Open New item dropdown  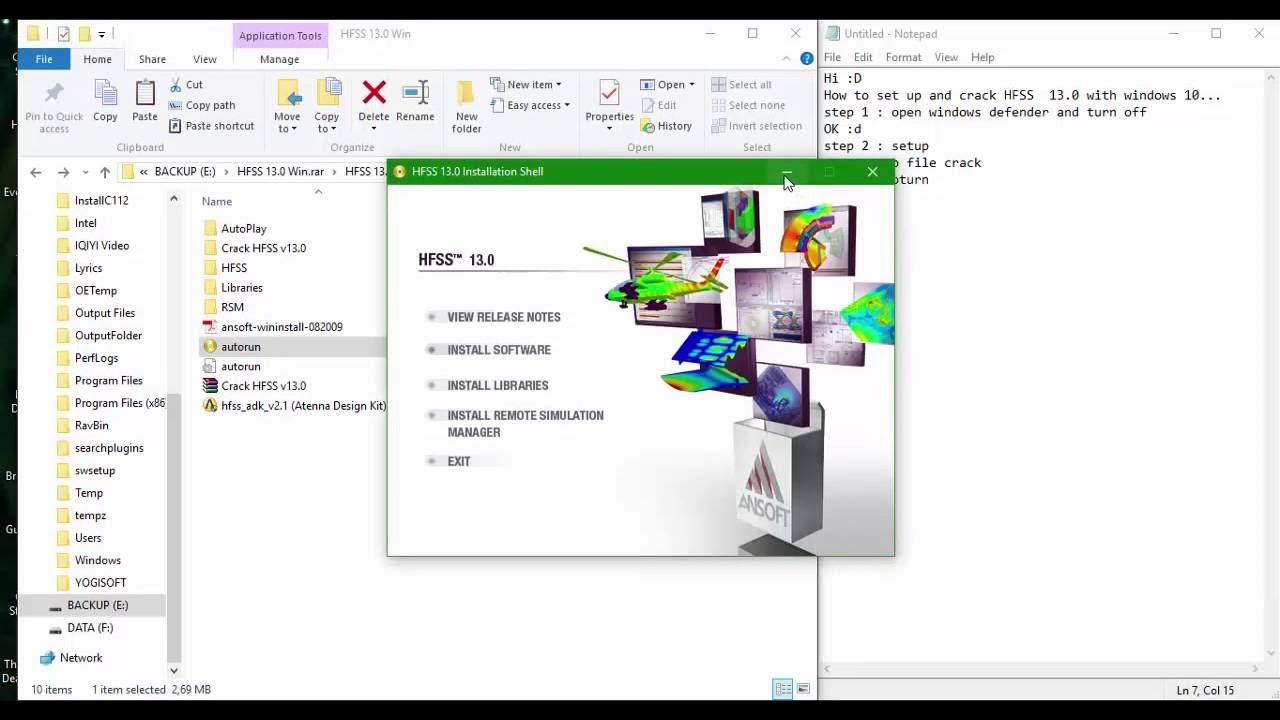(x=526, y=85)
